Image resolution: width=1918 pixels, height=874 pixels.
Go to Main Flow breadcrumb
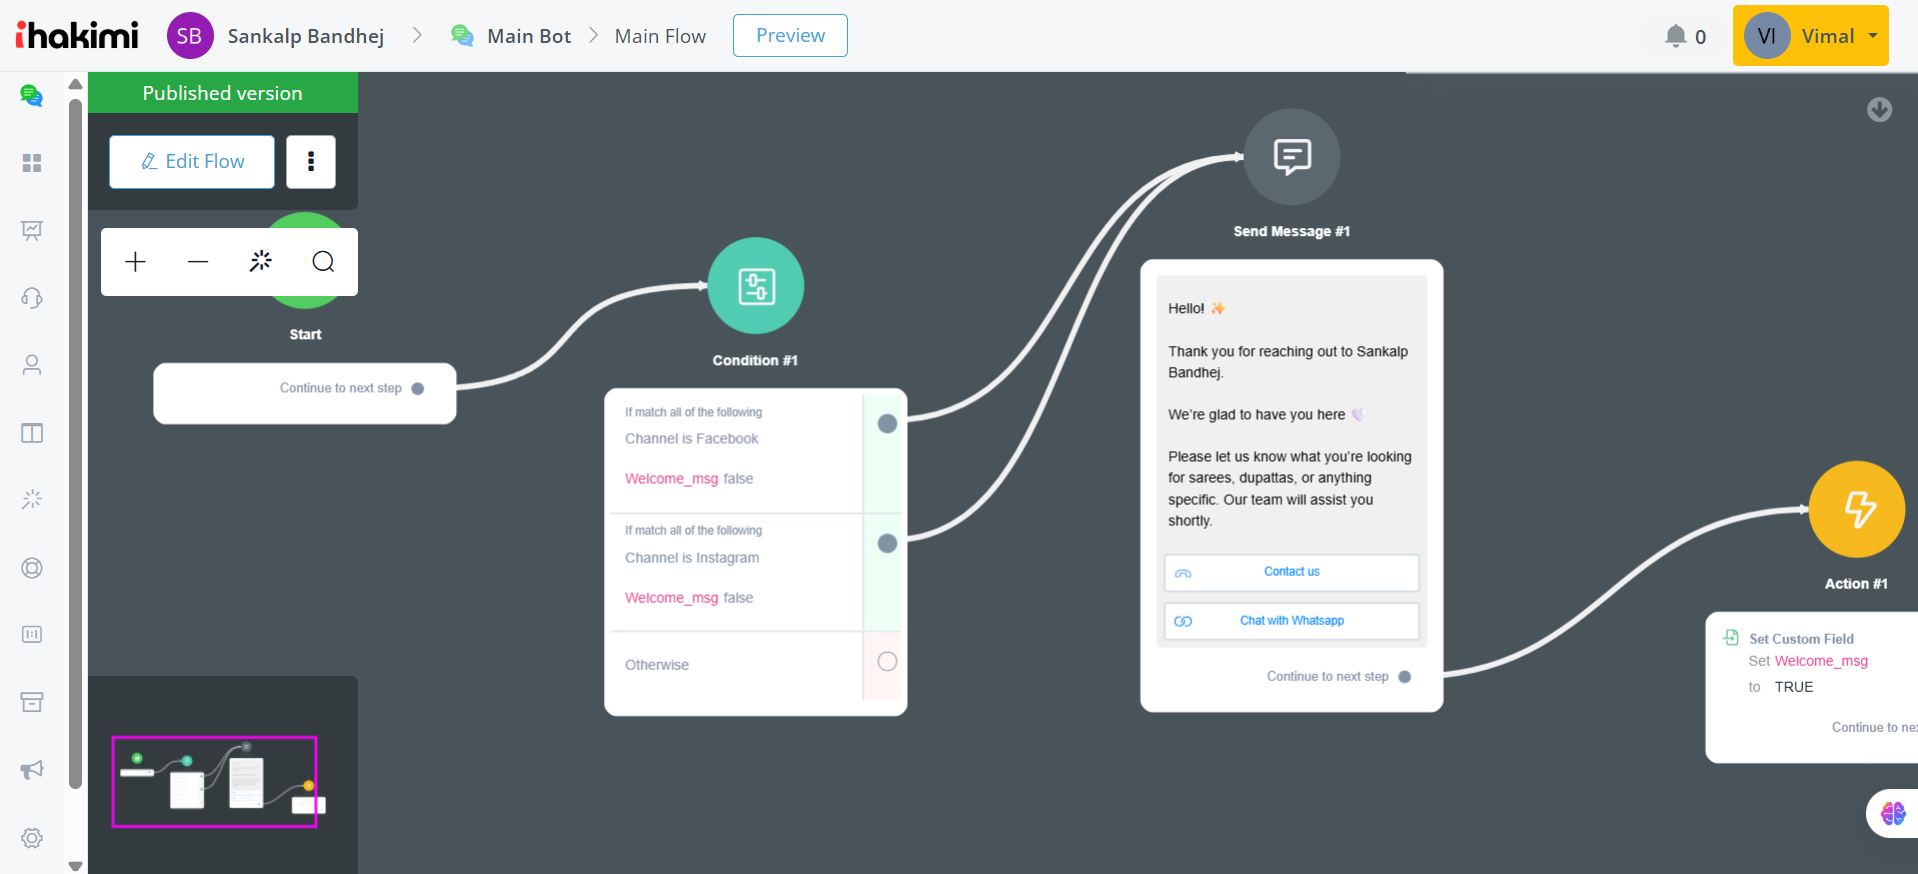coord(660,36)
